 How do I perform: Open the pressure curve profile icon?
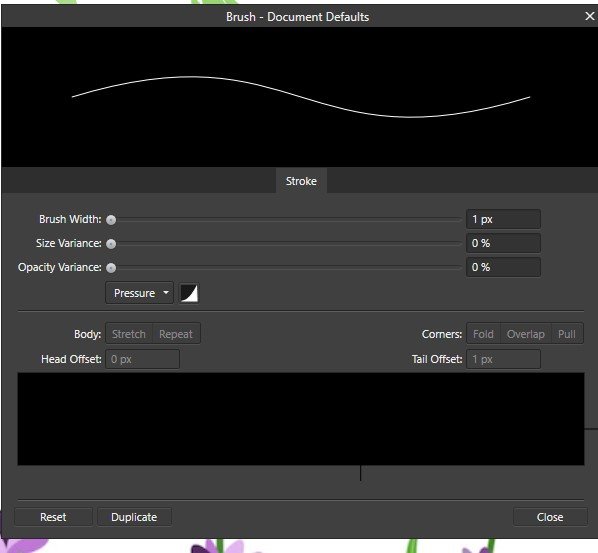(x=189, y=293)
